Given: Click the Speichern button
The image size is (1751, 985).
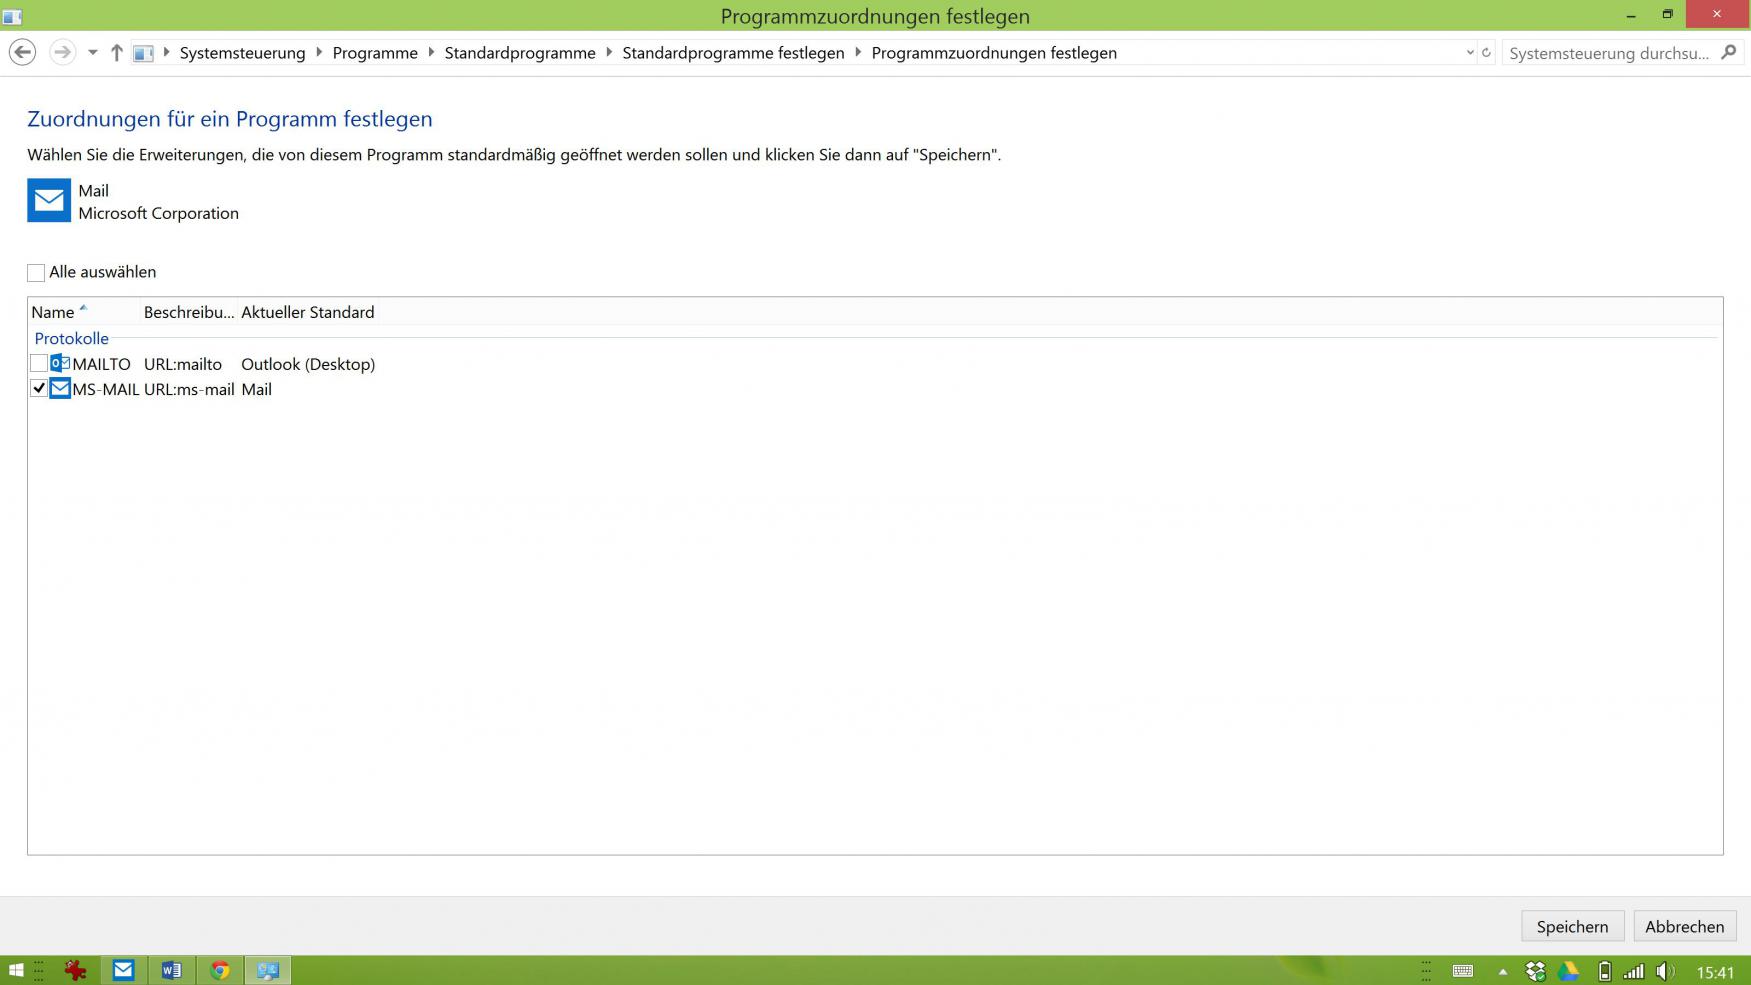Looking at the screenshot, I should point(1572,926).
